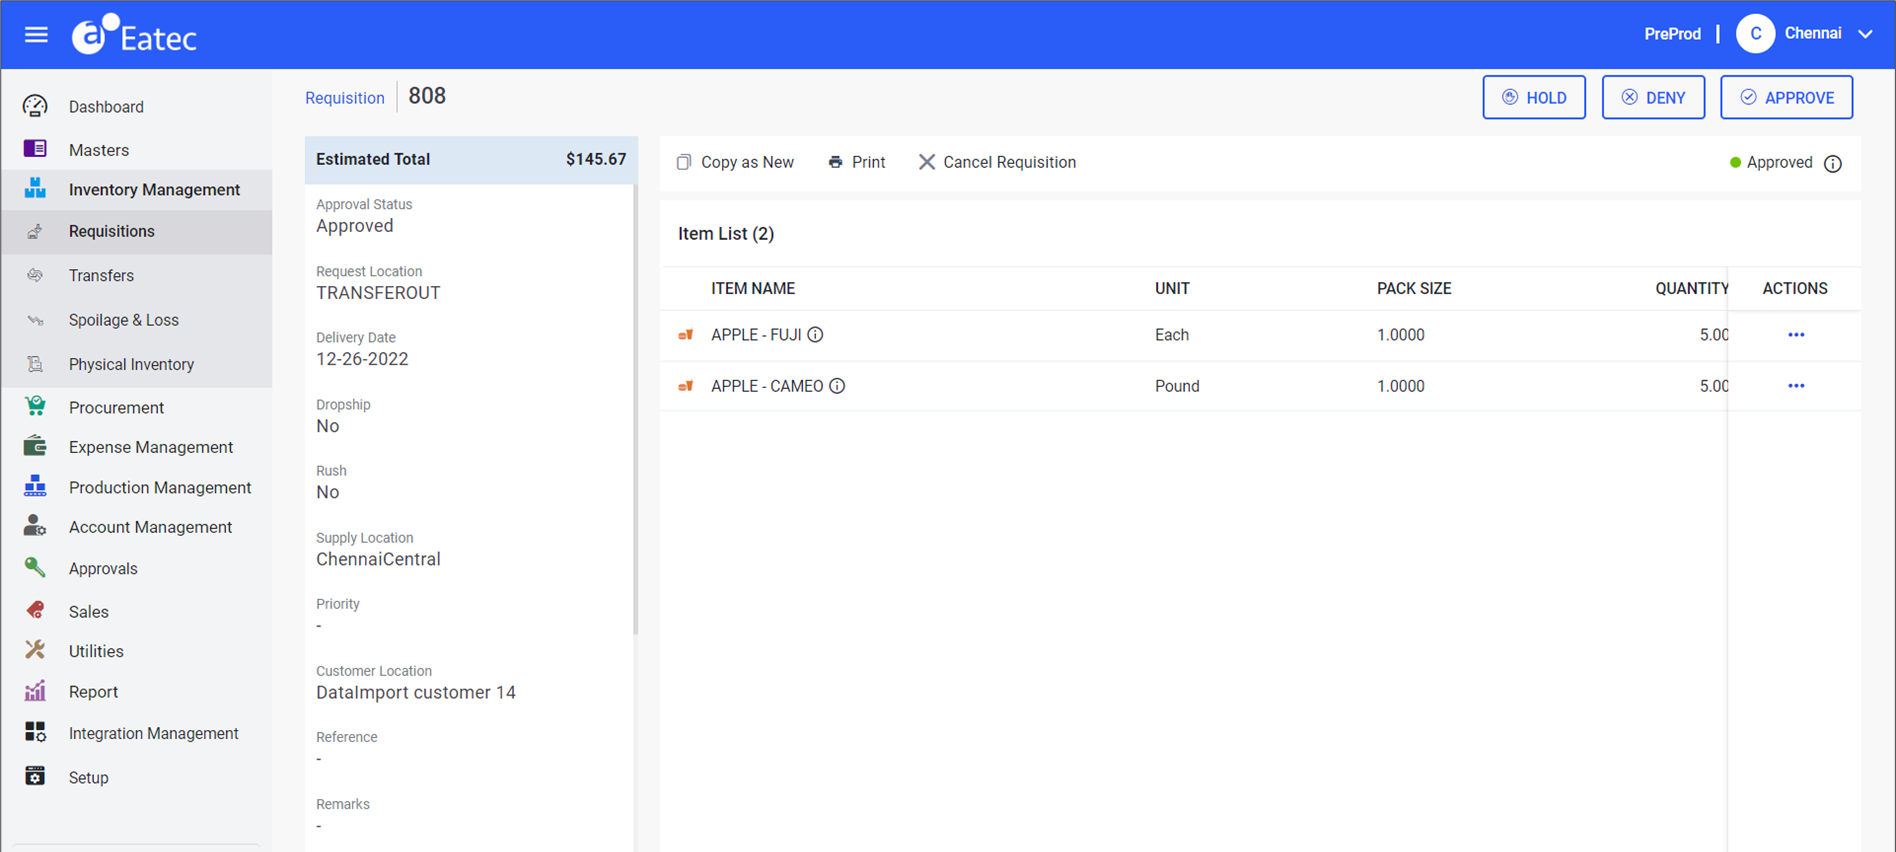This screenshot has height=852, width=1896.
Task: Click the info icon beside Approved status
Action: [x=1832, y=163]
